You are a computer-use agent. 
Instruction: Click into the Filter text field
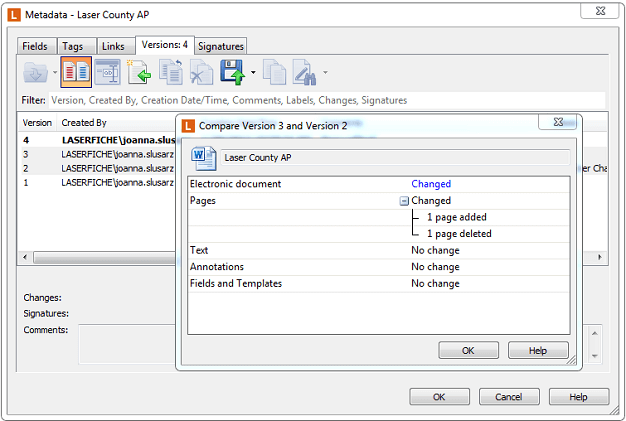327,100
